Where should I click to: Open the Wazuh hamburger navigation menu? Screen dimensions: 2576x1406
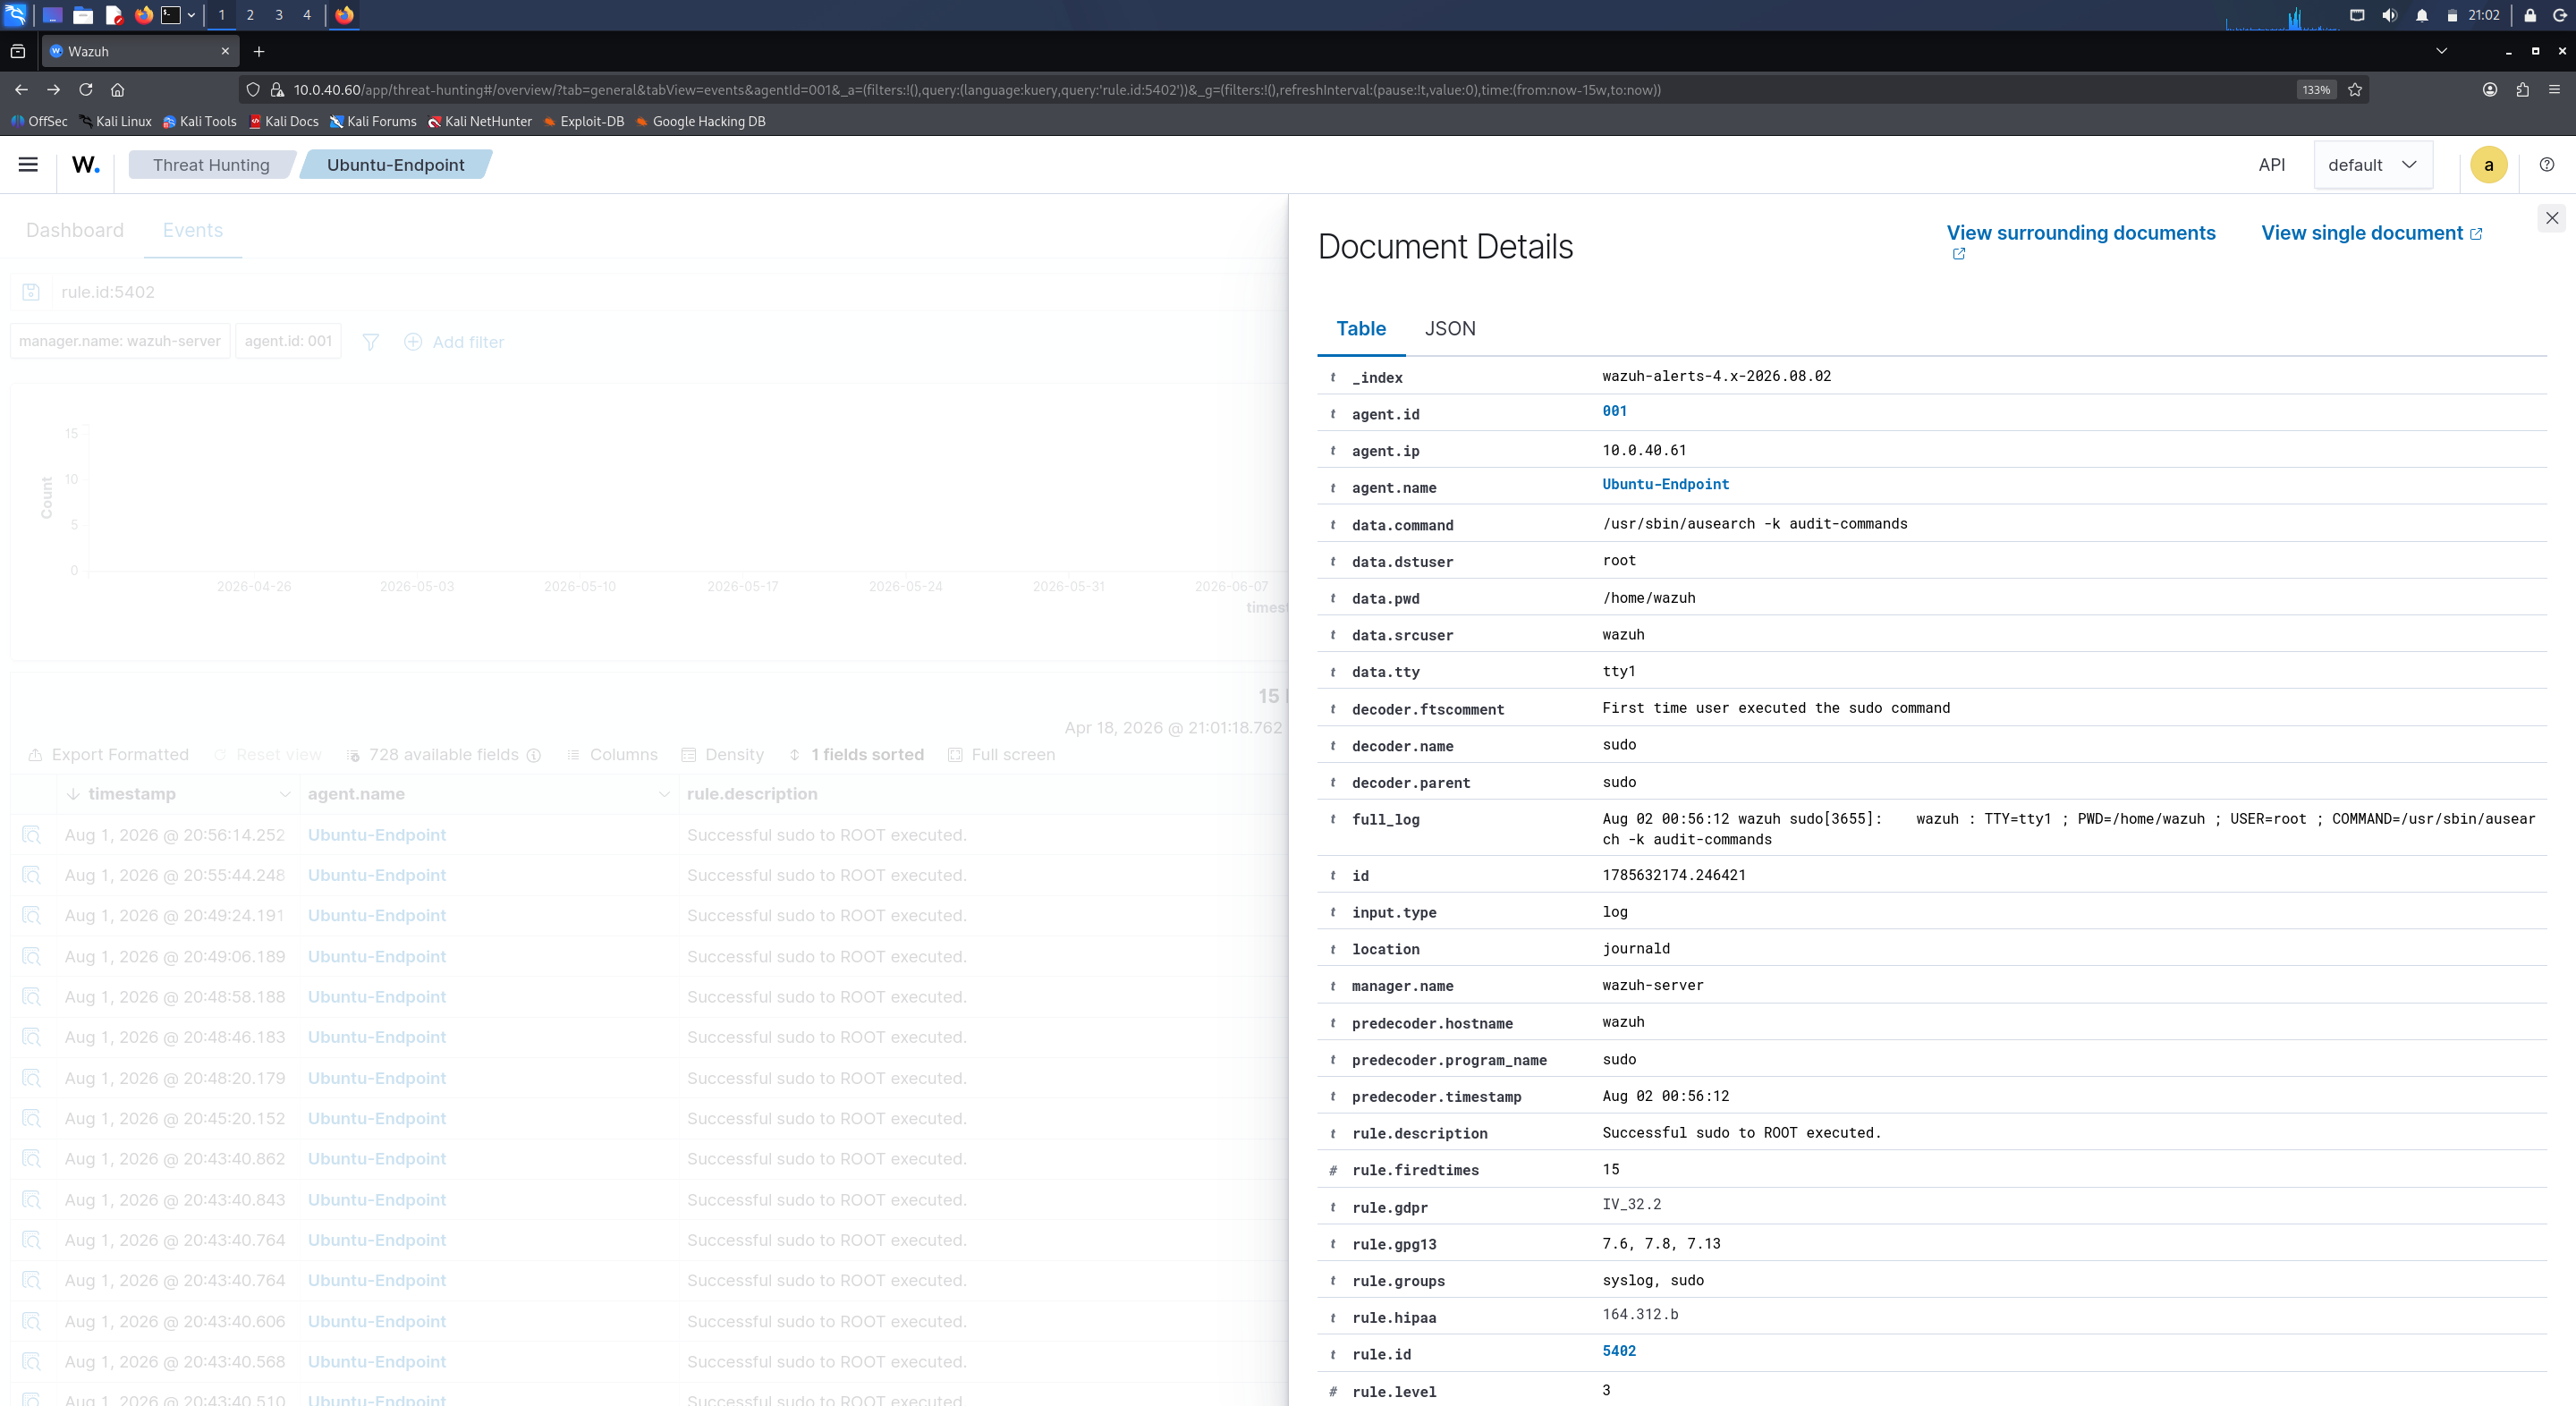pos(28,165)
